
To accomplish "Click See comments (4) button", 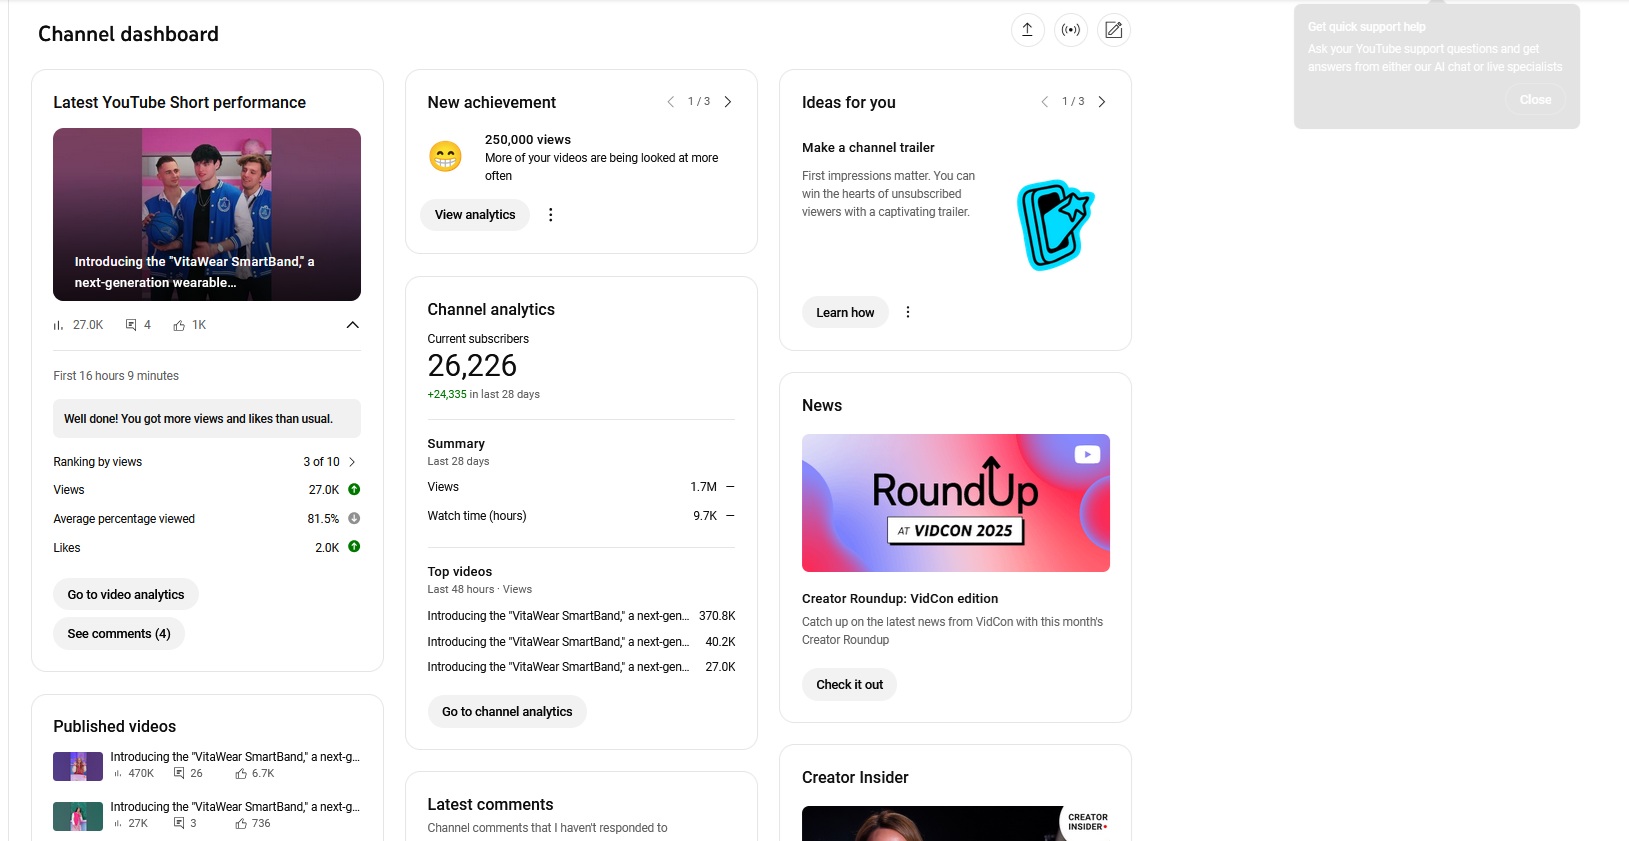I will point(119,634).
